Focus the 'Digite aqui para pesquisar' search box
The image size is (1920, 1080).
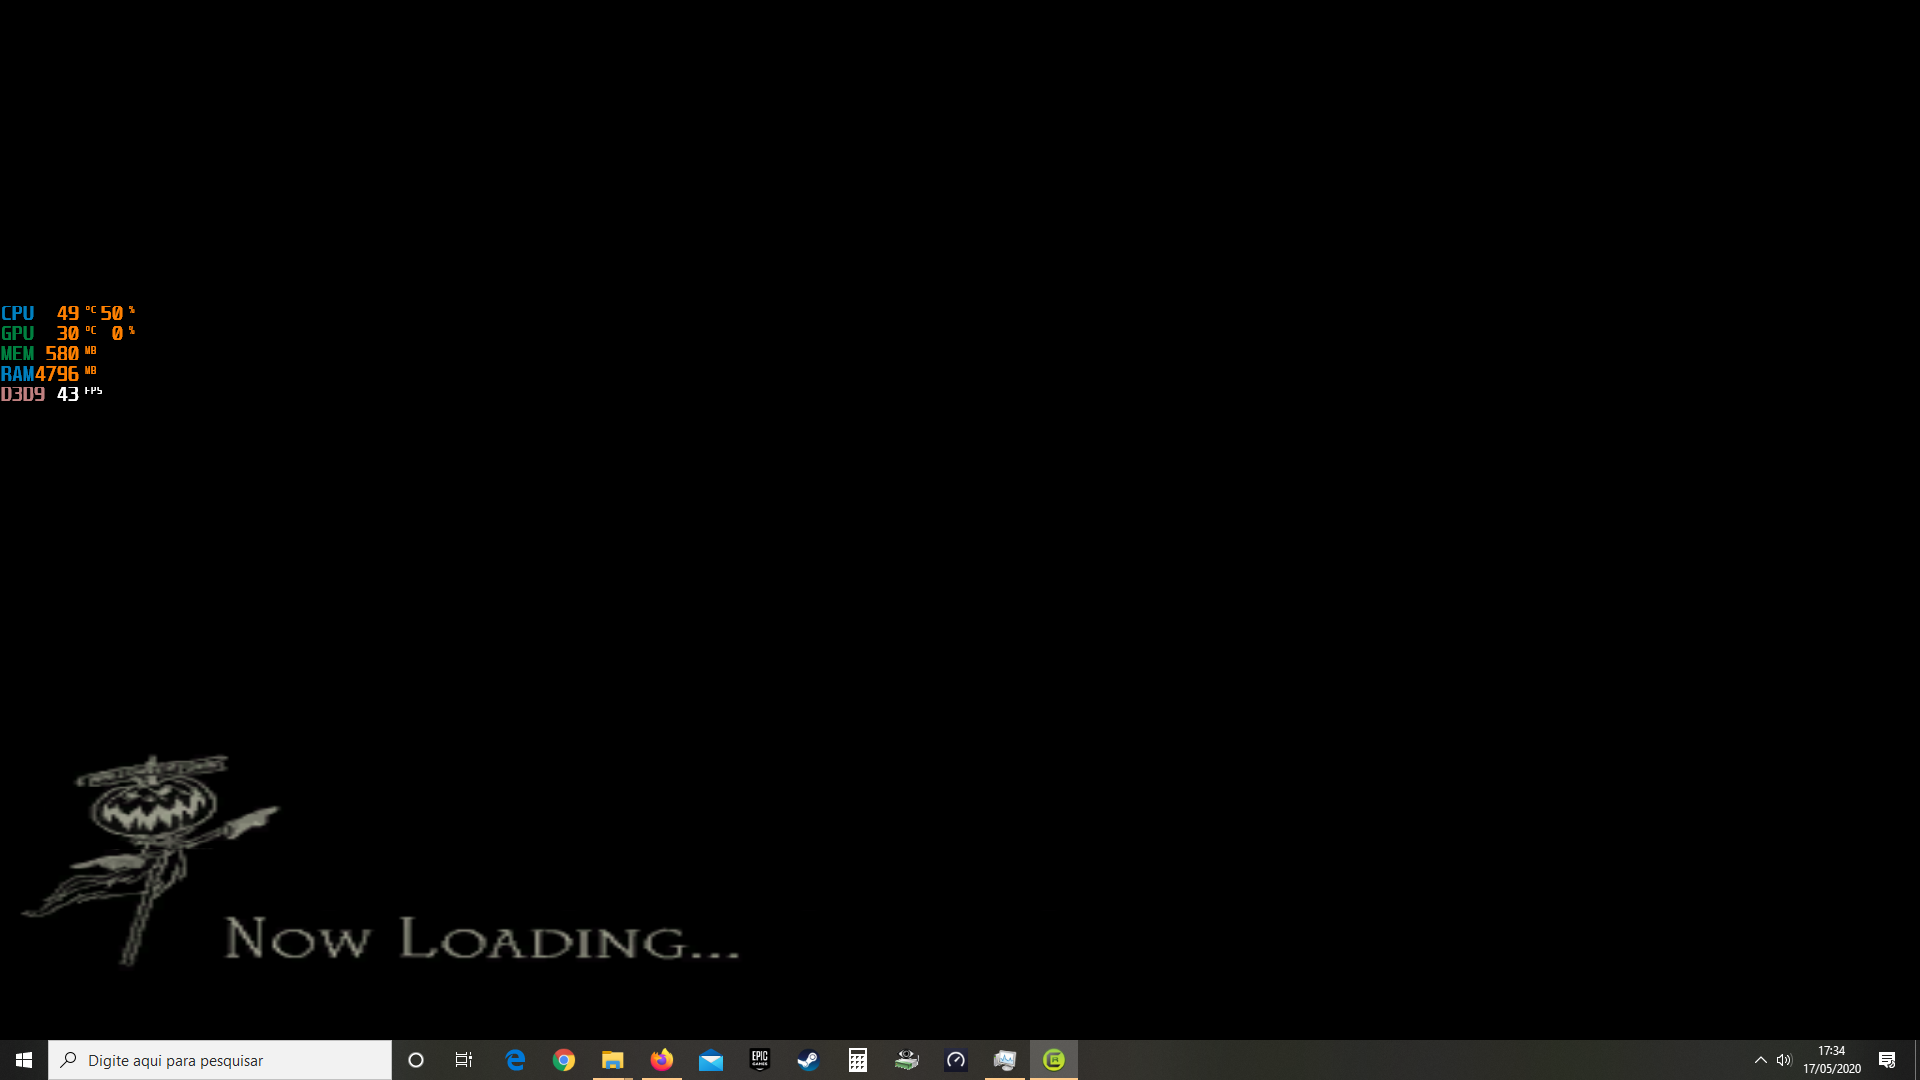point(220,1060)
